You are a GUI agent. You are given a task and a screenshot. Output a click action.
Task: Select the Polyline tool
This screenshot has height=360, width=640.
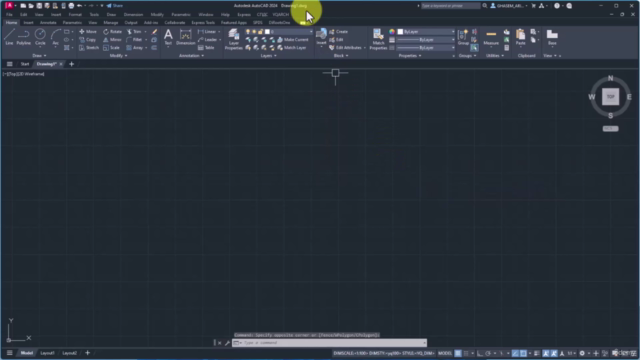click(x=24, y=37)
